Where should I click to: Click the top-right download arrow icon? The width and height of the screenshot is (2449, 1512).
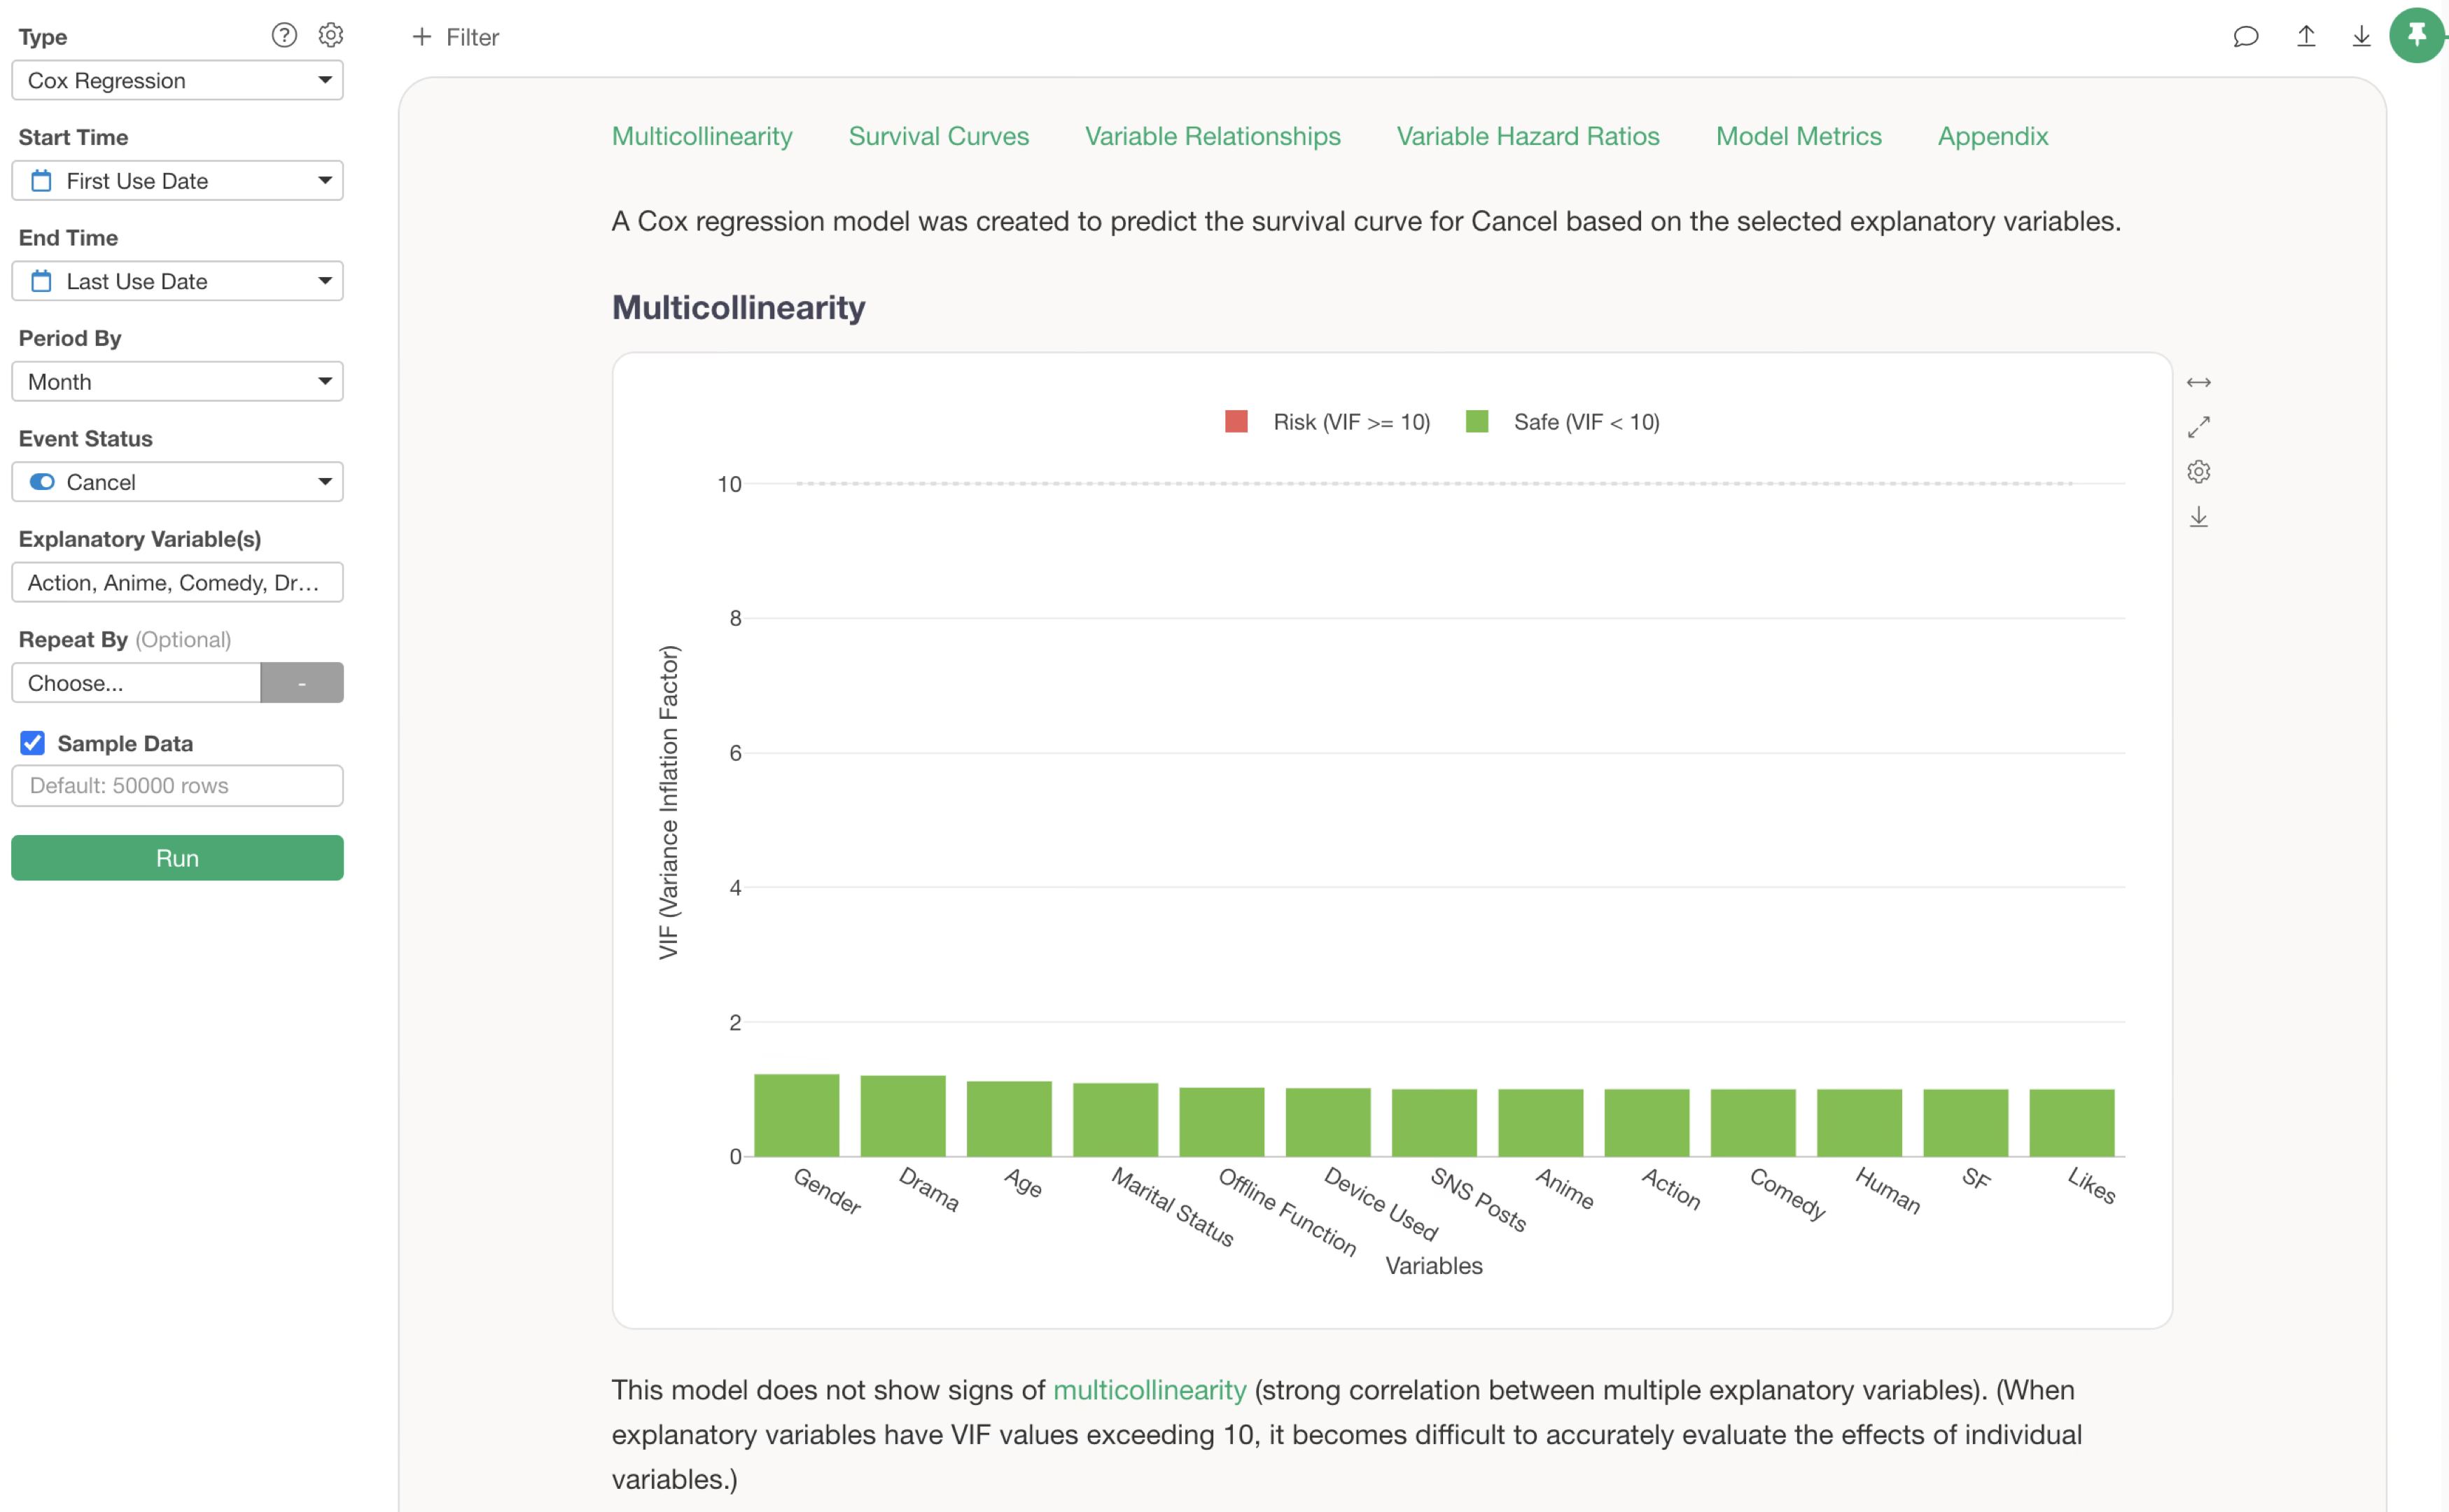click(x=2361, y=37)
